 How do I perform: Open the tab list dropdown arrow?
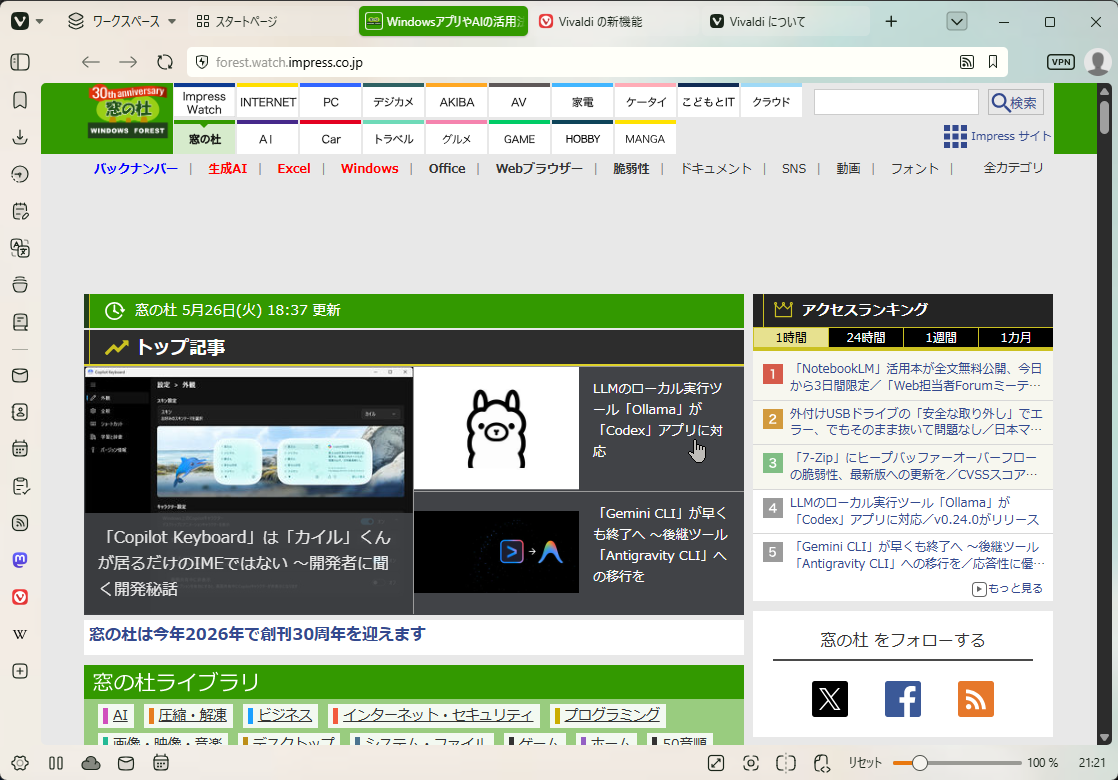957,21
